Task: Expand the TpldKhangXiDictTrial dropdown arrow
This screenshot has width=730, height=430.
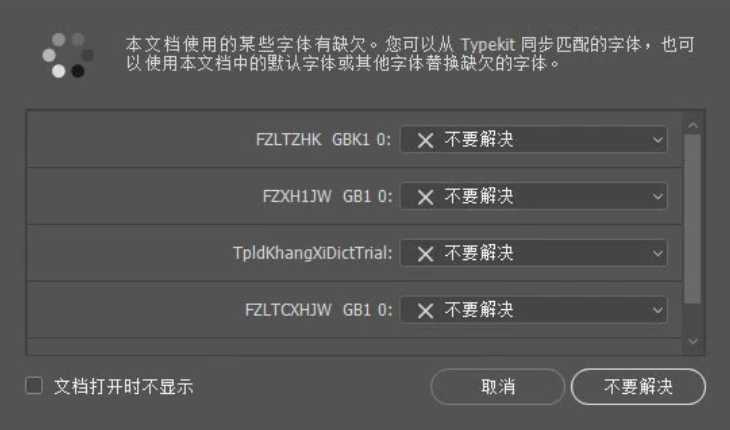Action: tap(658, 254)
